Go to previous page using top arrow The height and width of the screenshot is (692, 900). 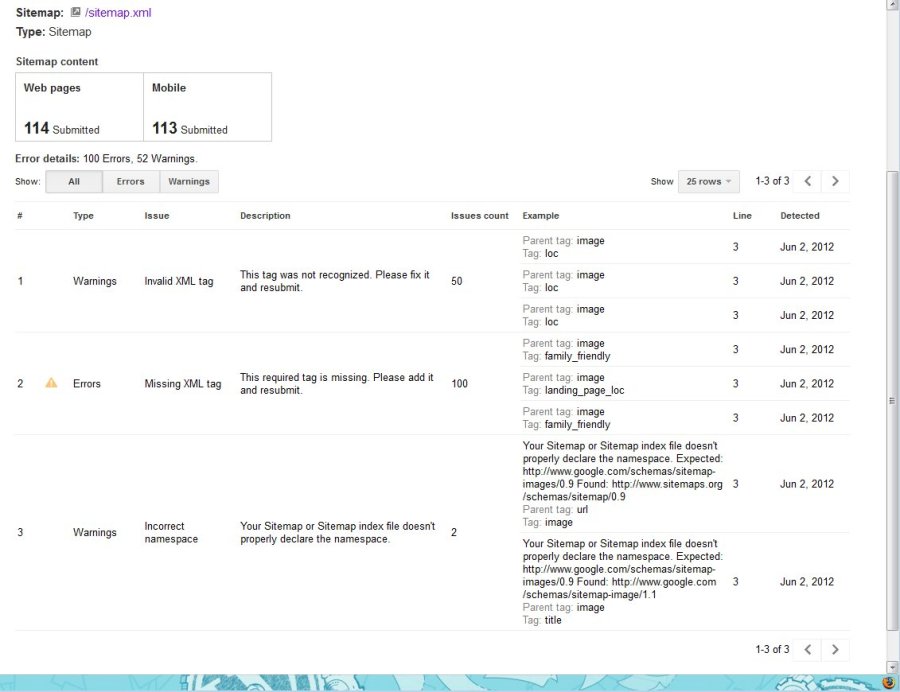pos(808,181)
